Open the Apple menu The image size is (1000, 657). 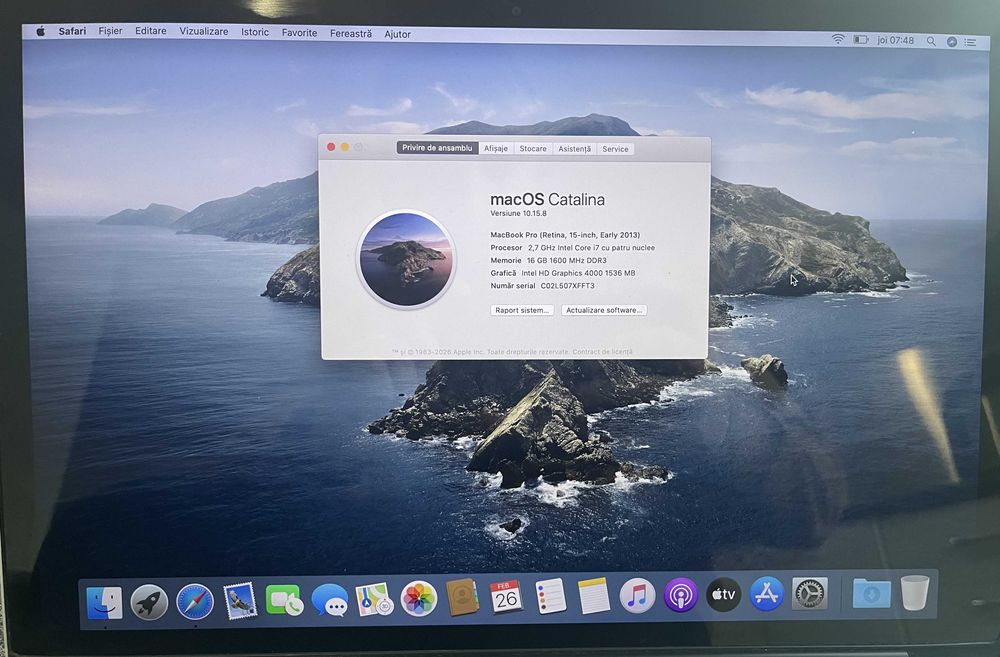pos(41,31)
